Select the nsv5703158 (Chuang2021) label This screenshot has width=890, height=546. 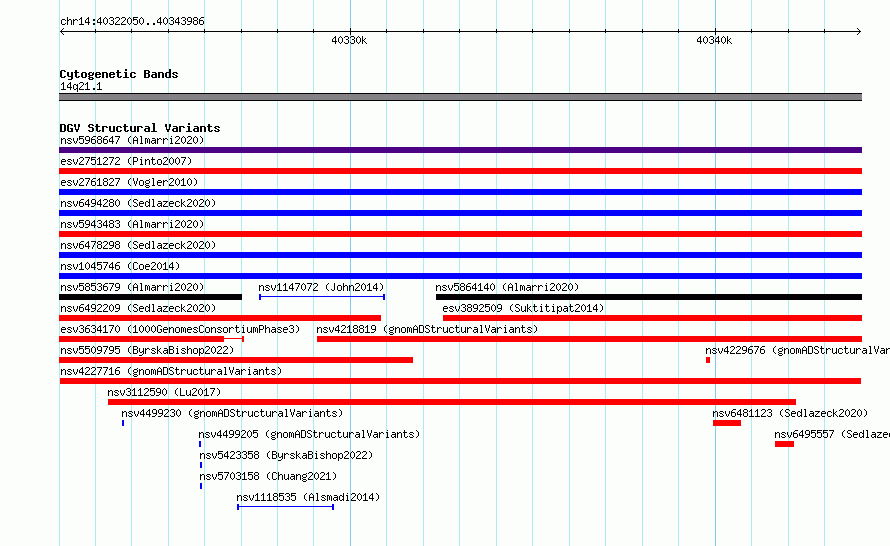(268, 476)
